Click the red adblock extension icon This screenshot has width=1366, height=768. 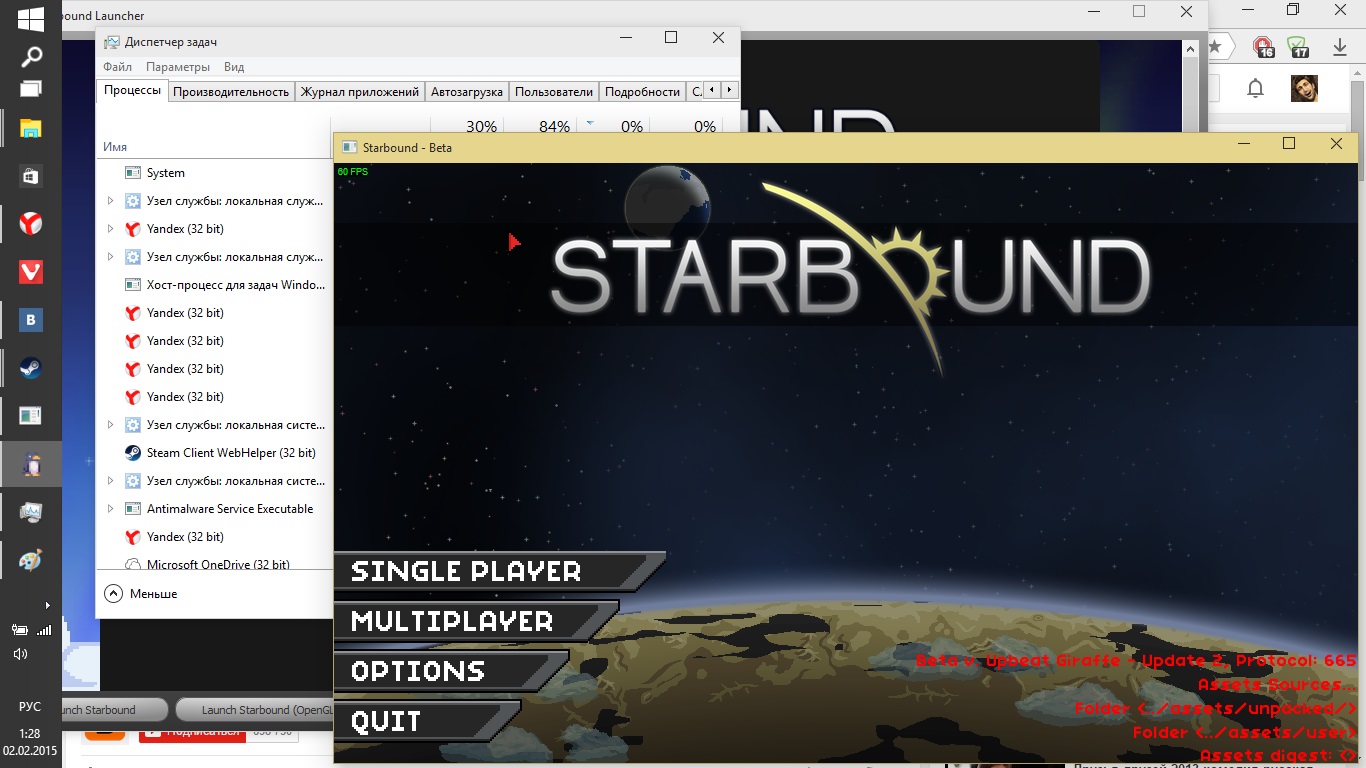(1264, 47)
